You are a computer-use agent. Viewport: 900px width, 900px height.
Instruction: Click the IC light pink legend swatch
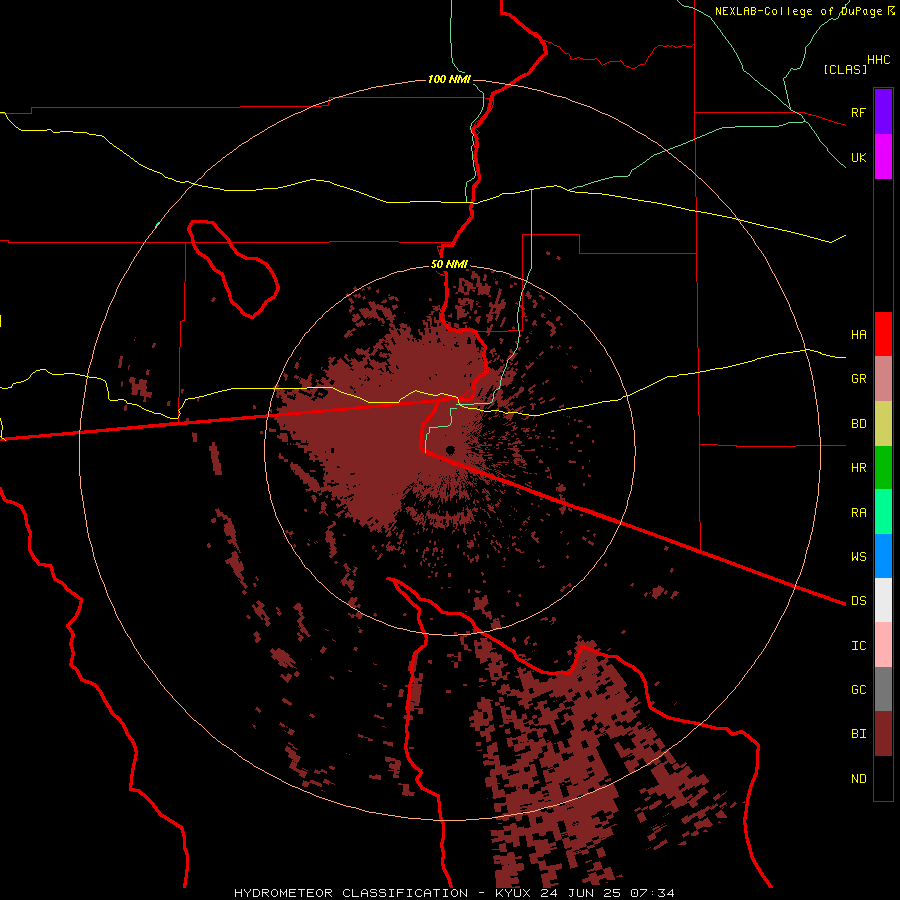click(x=883, y=645)
